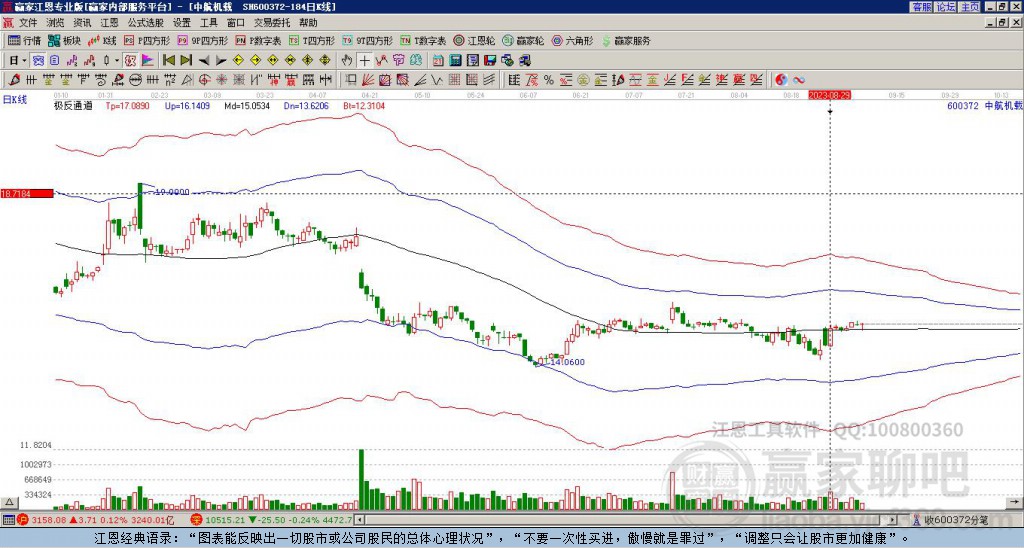Click the 日K线 label on chart

pyautogui.click(x=15, y=100)
